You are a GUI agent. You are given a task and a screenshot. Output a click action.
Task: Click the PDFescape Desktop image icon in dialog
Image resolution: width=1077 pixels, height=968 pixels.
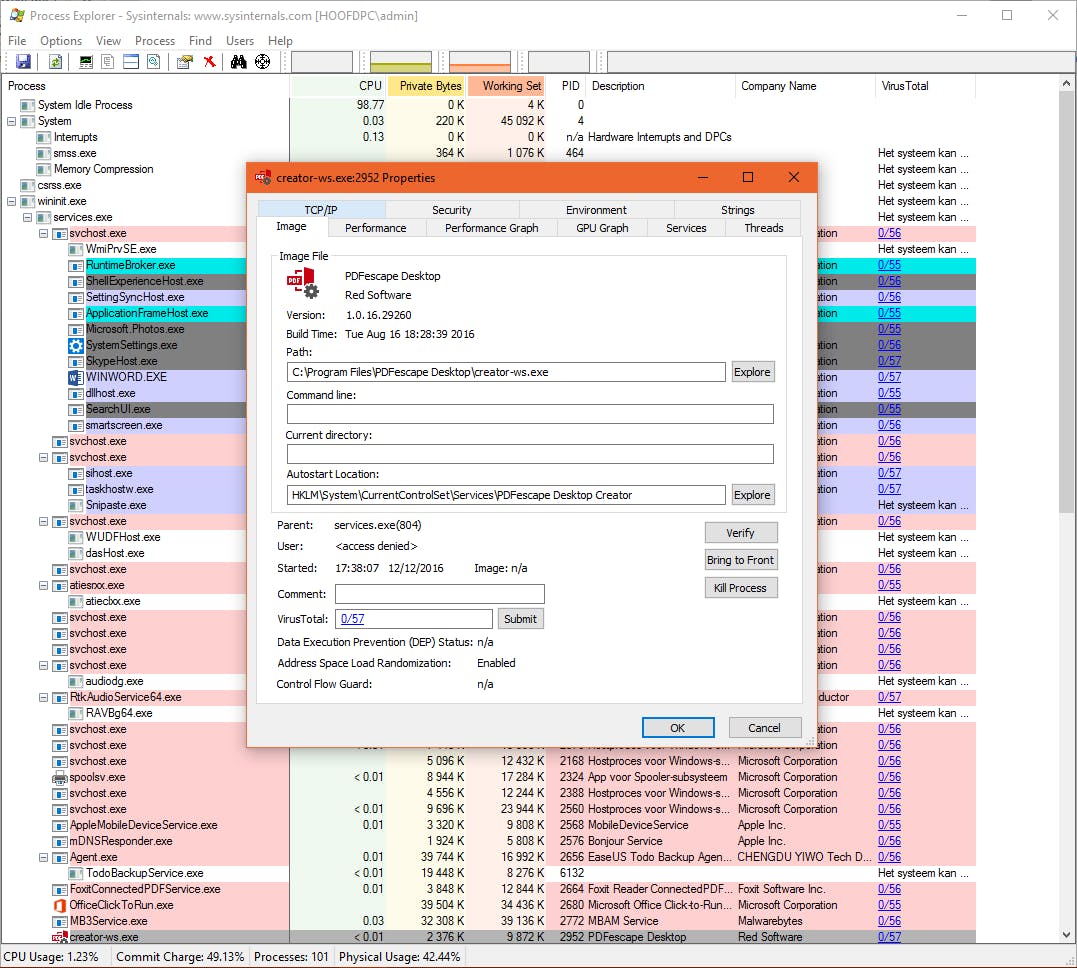coord(302,283)
